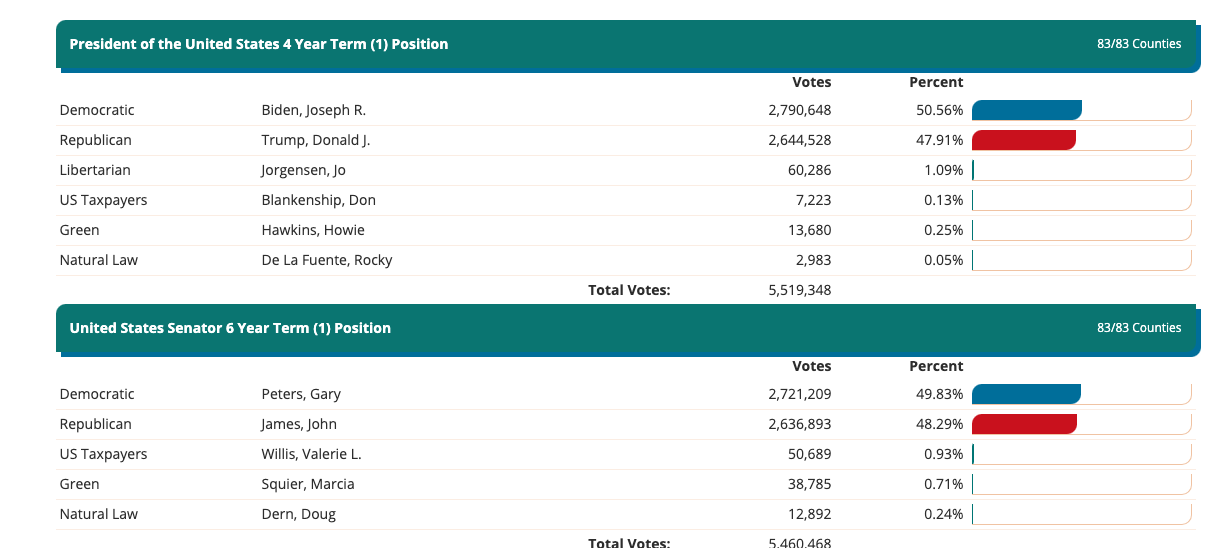The height and width of the screenshot is (548, 1227).
Task: Select the Peters, Gary candidate name
Action: tap(301, 394)
